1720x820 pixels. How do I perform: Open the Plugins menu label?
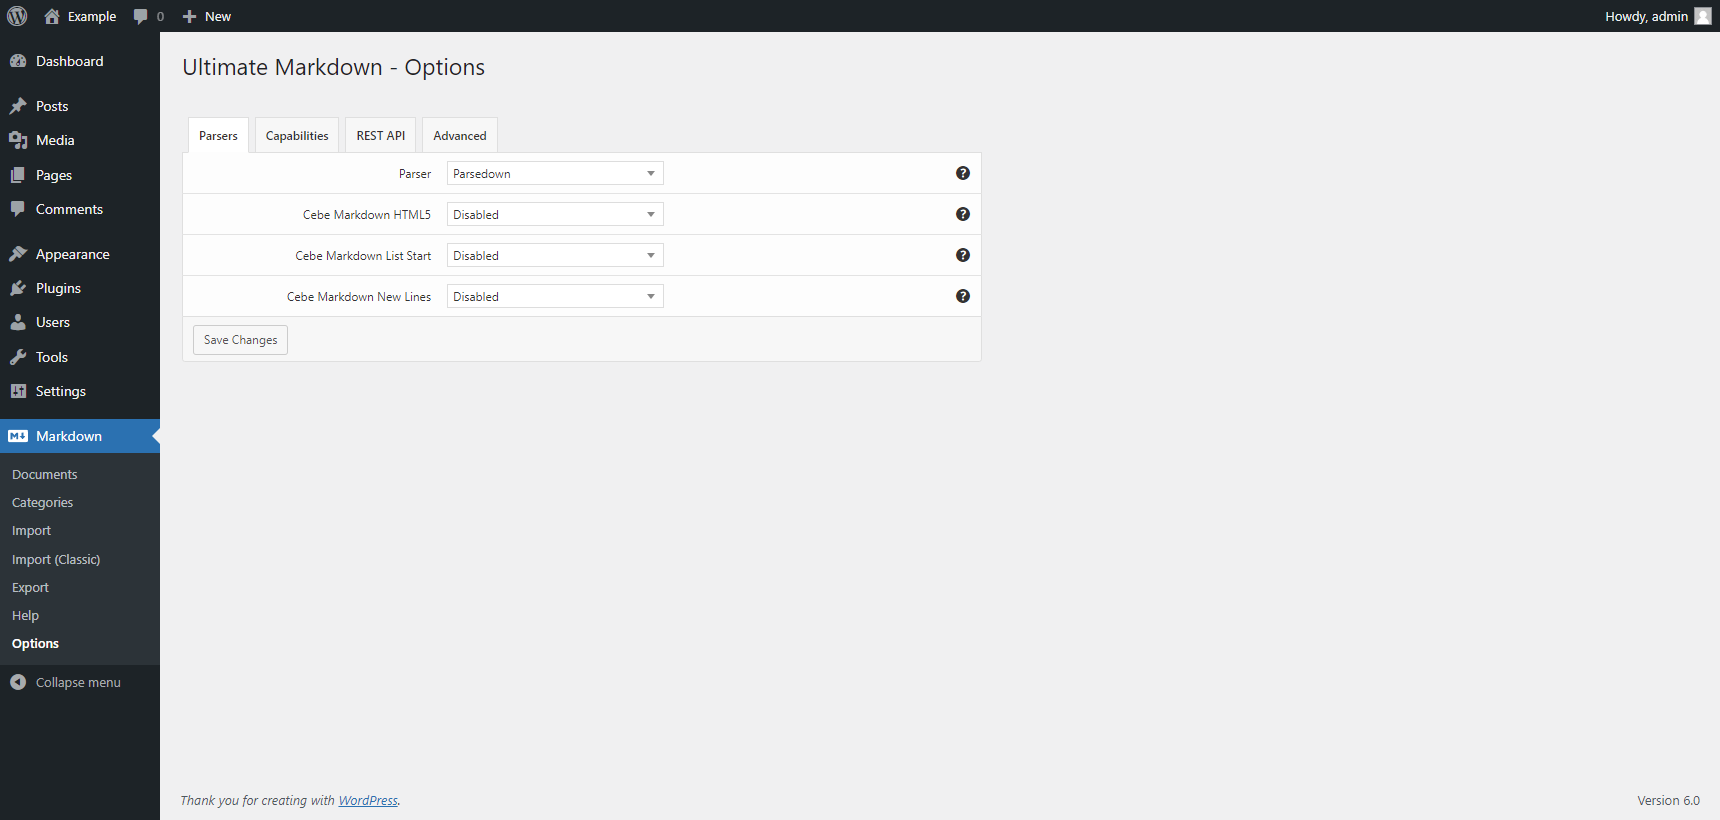click(x=58, y=288)
